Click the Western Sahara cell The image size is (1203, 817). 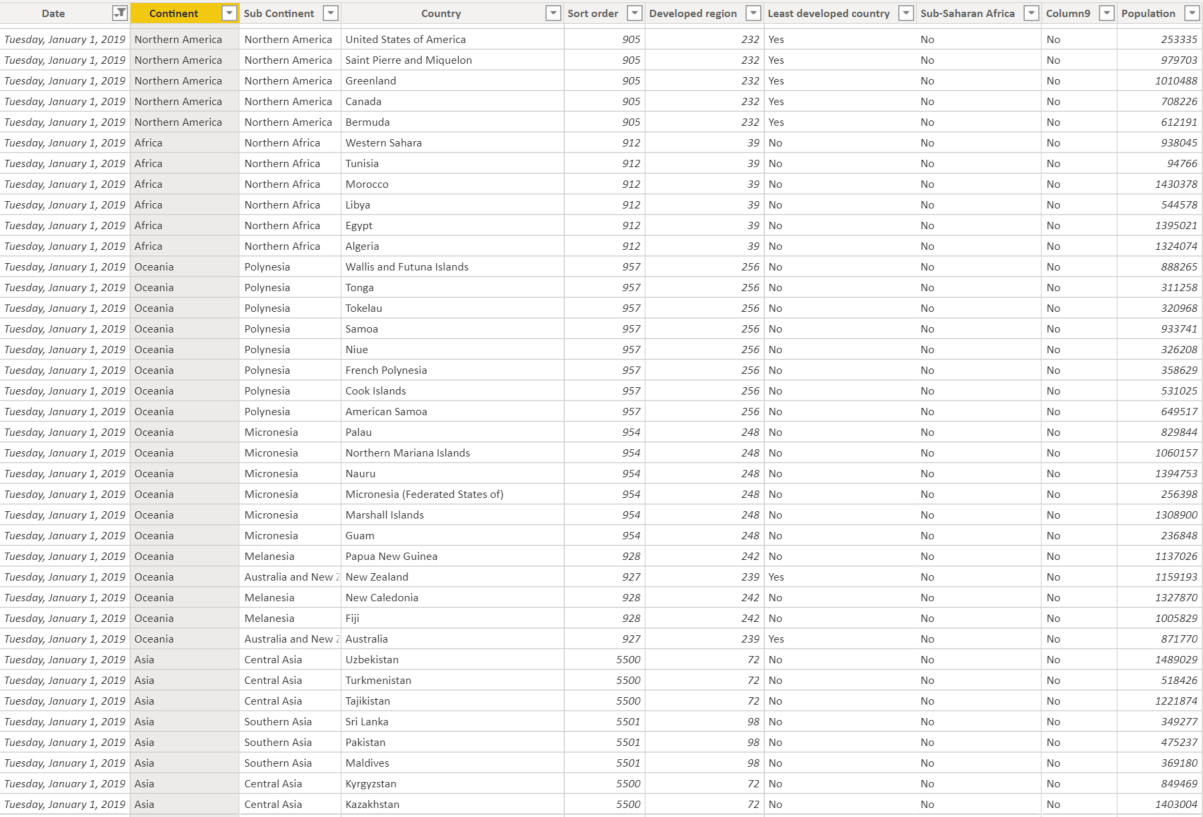click(452, 143)
